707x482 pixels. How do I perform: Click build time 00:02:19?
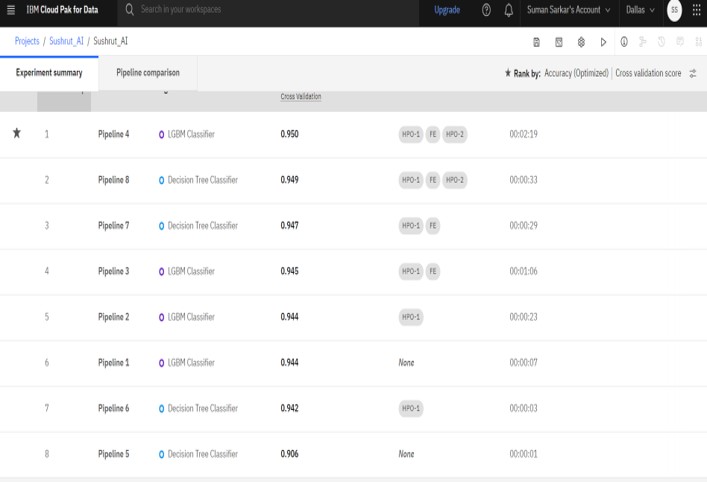[523, 134]
